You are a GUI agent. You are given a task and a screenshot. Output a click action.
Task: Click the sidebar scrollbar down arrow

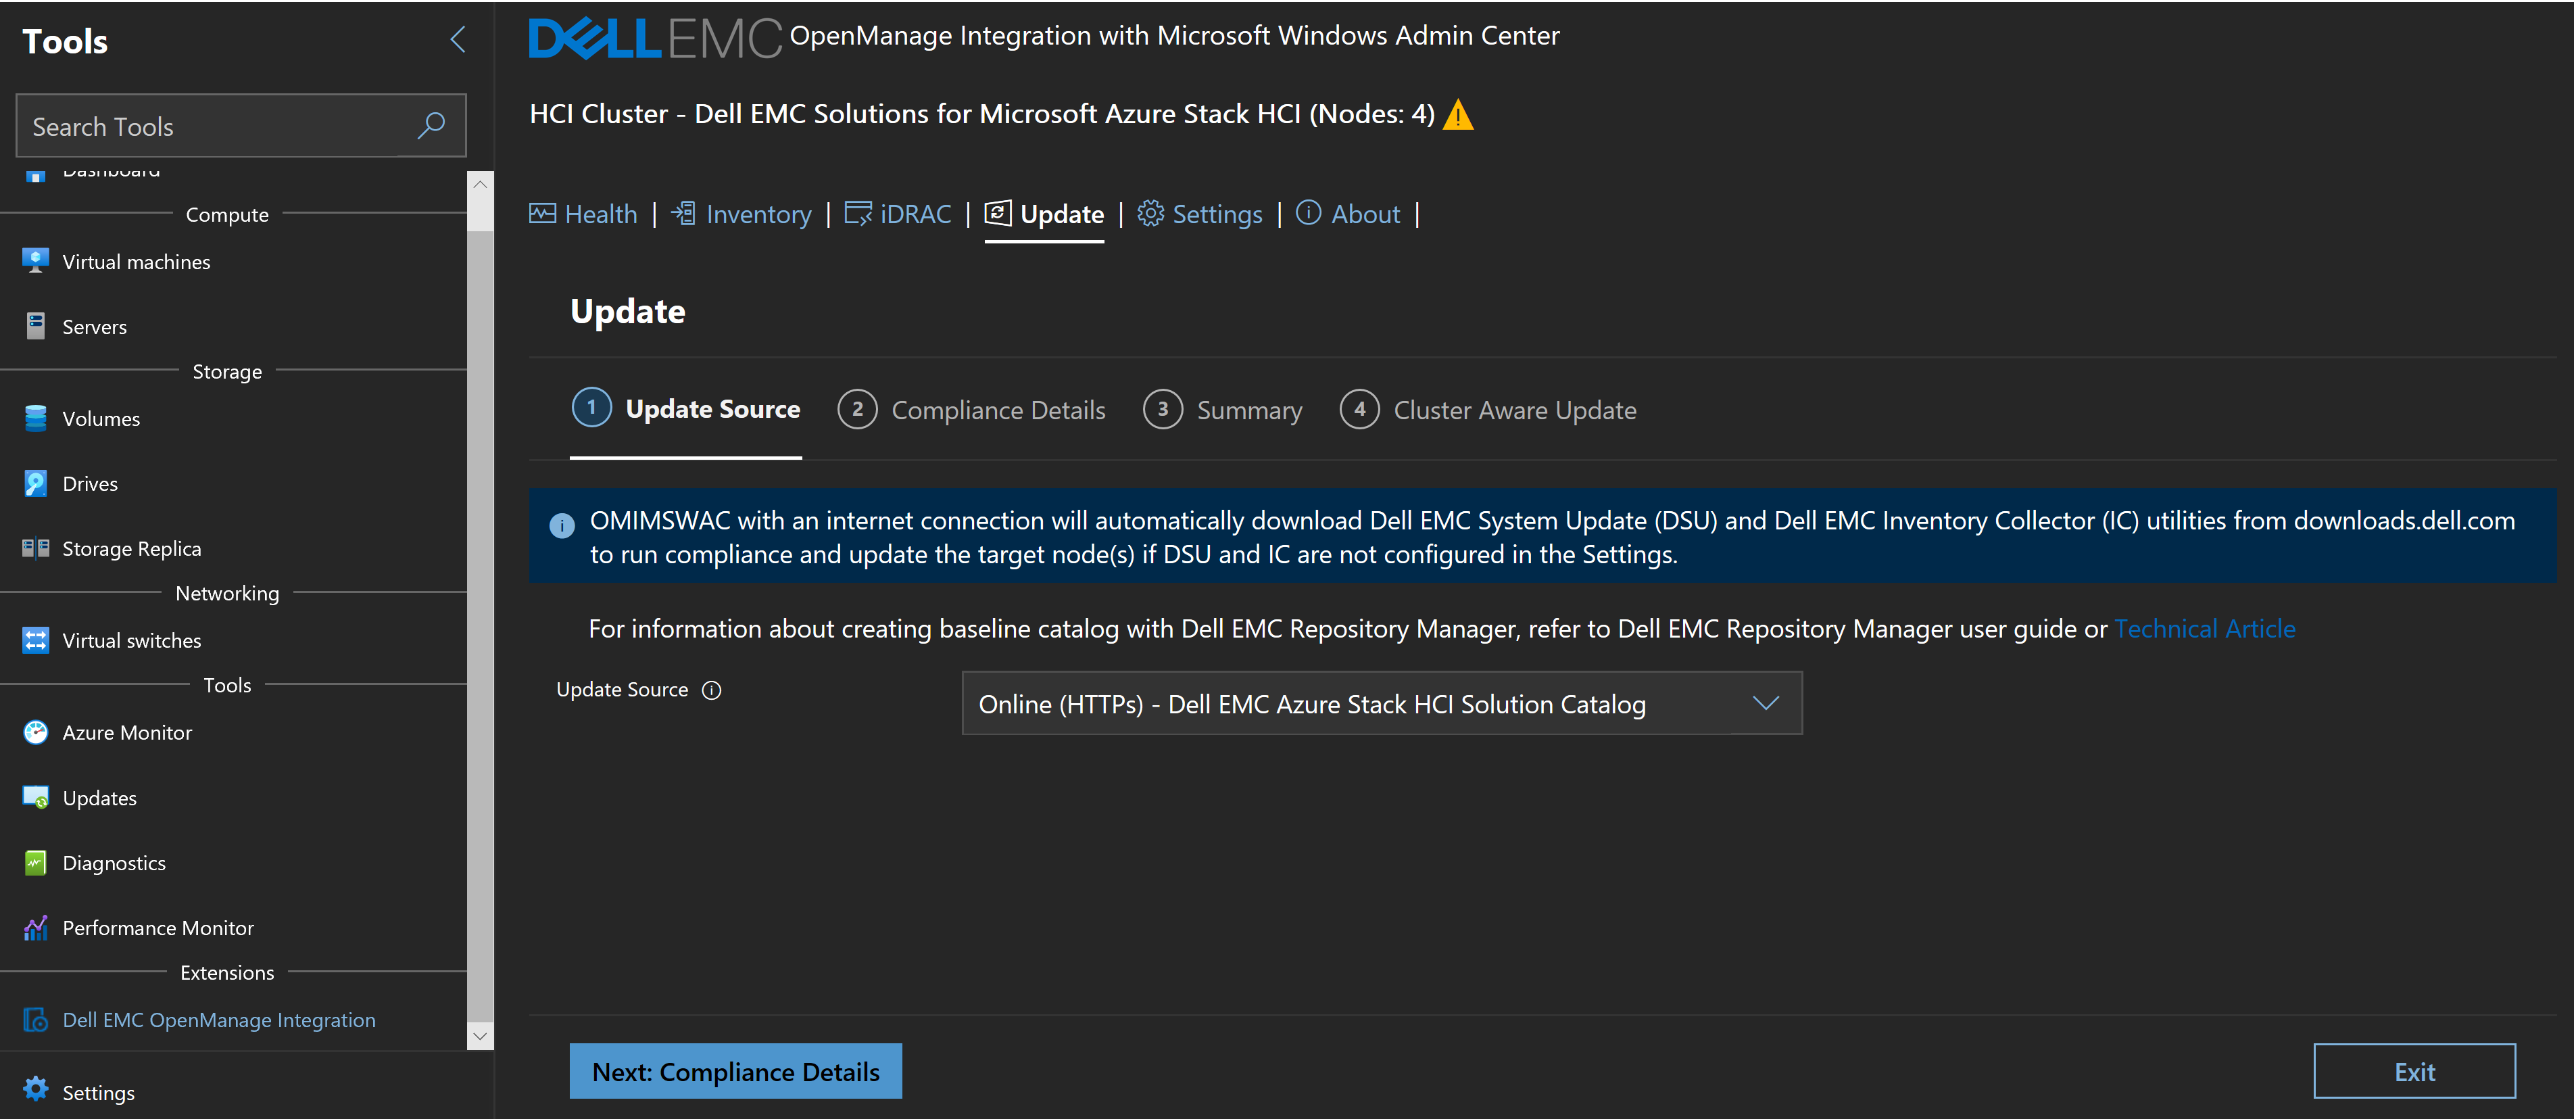point(480,1036)
